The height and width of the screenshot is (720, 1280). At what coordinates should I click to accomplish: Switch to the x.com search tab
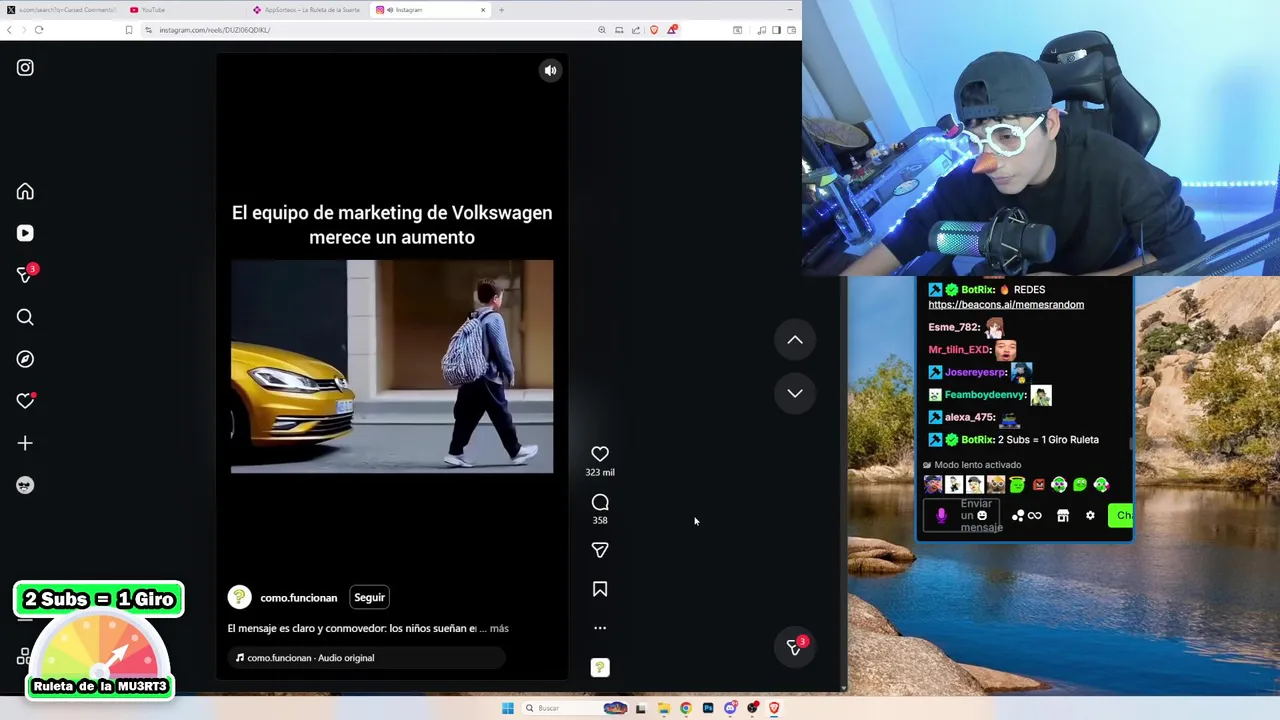[62, 10]
